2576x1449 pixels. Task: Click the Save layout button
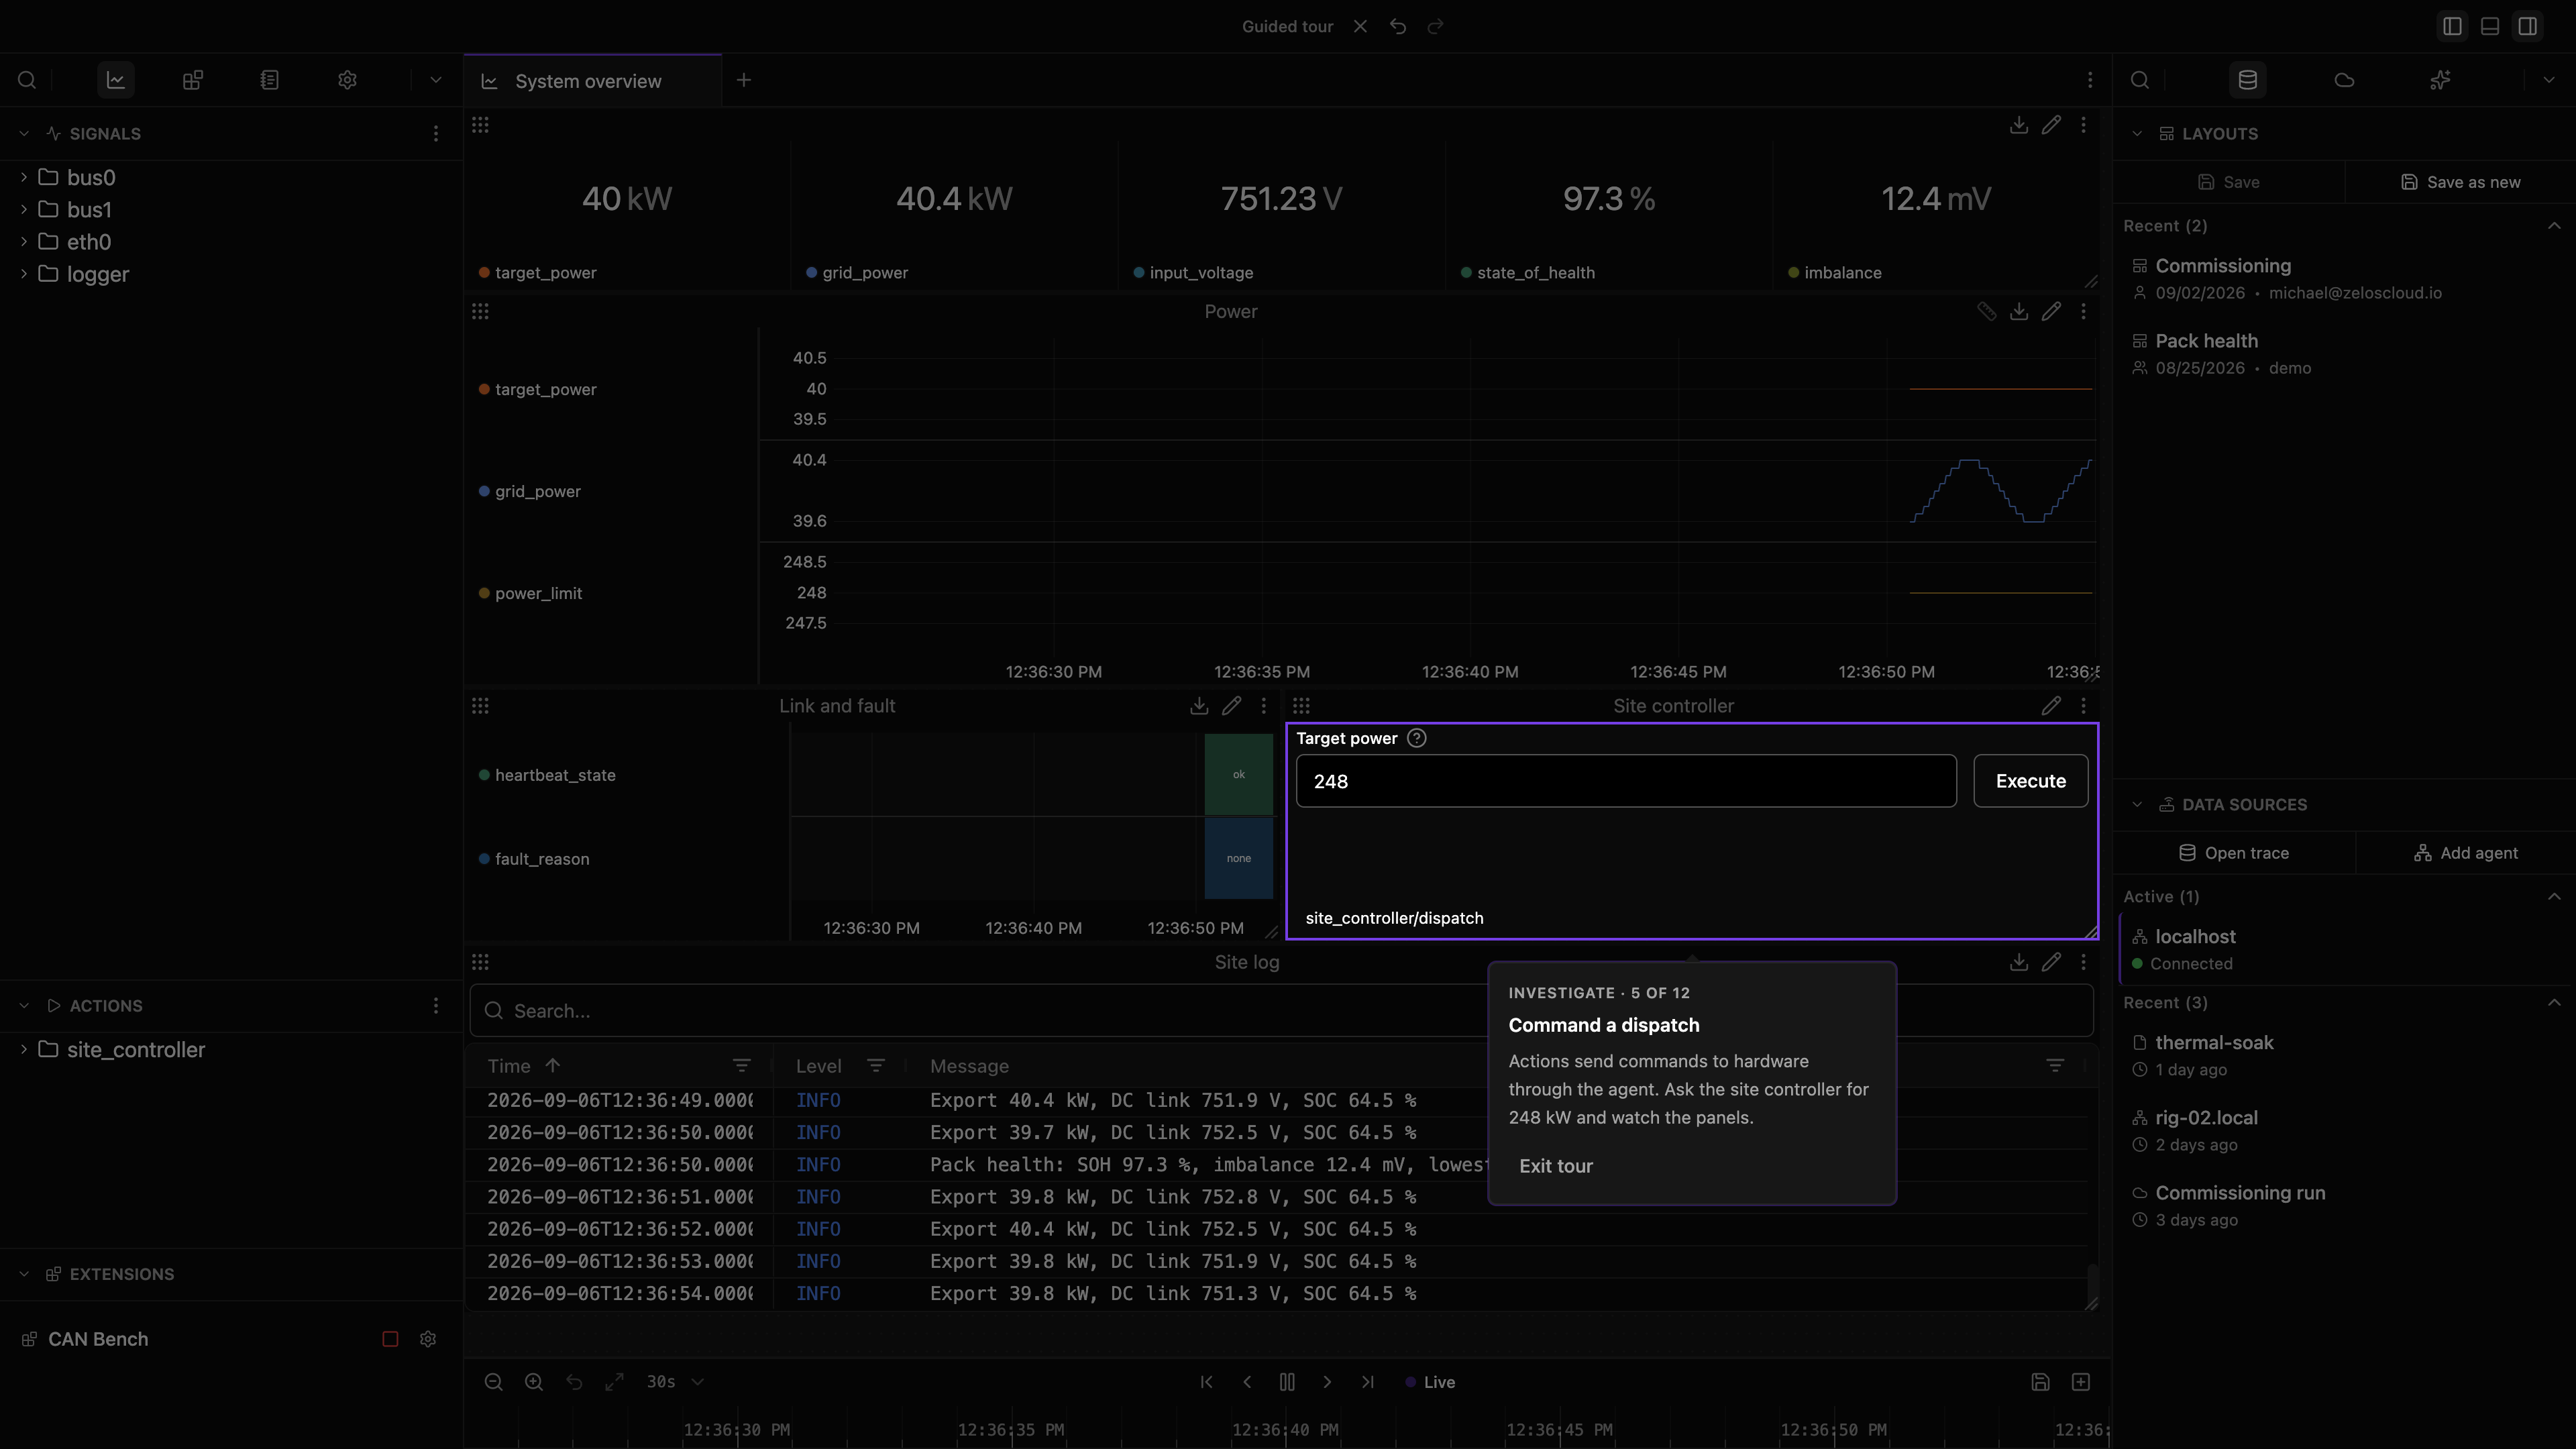(x=2229, y=182)
